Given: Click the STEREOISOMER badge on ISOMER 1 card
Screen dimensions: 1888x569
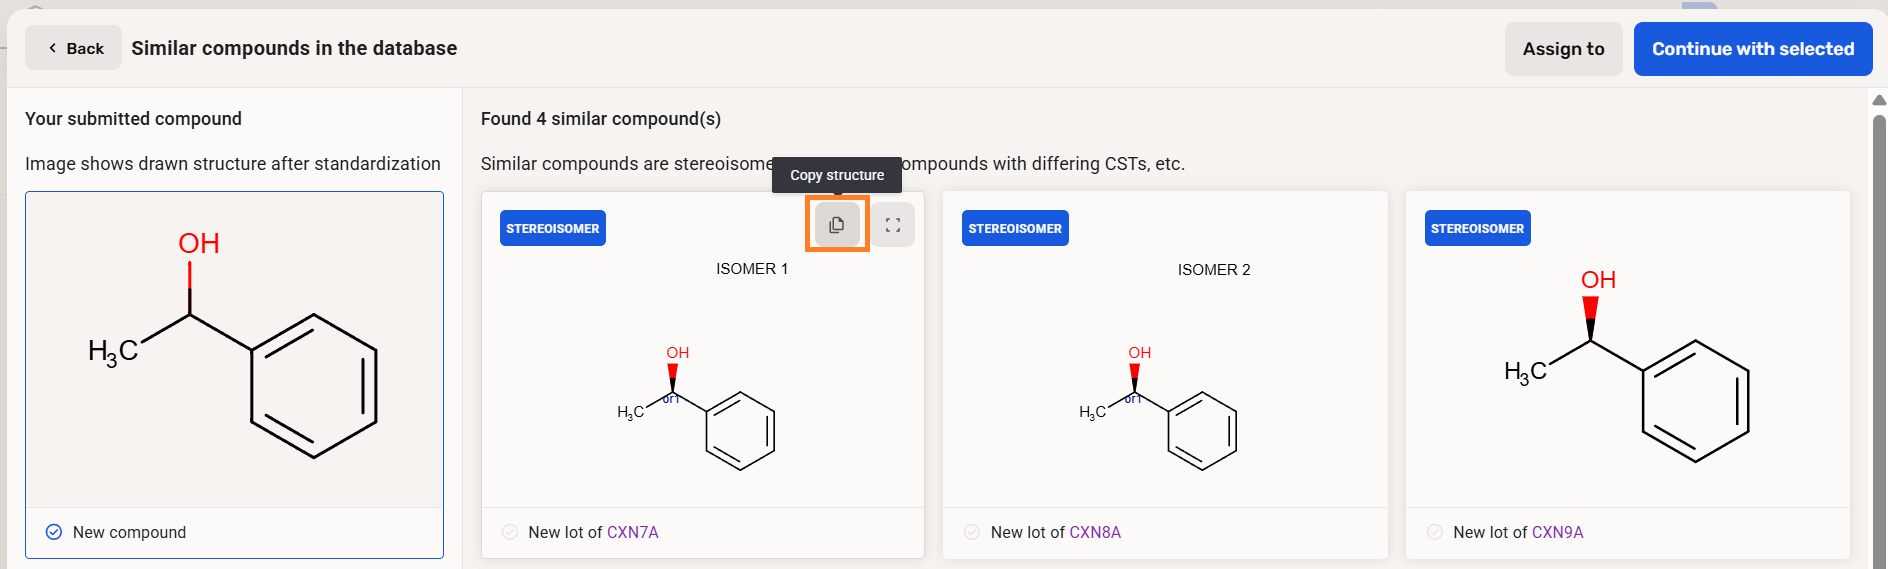Looking at the screenshot, I should coord(552,228).
